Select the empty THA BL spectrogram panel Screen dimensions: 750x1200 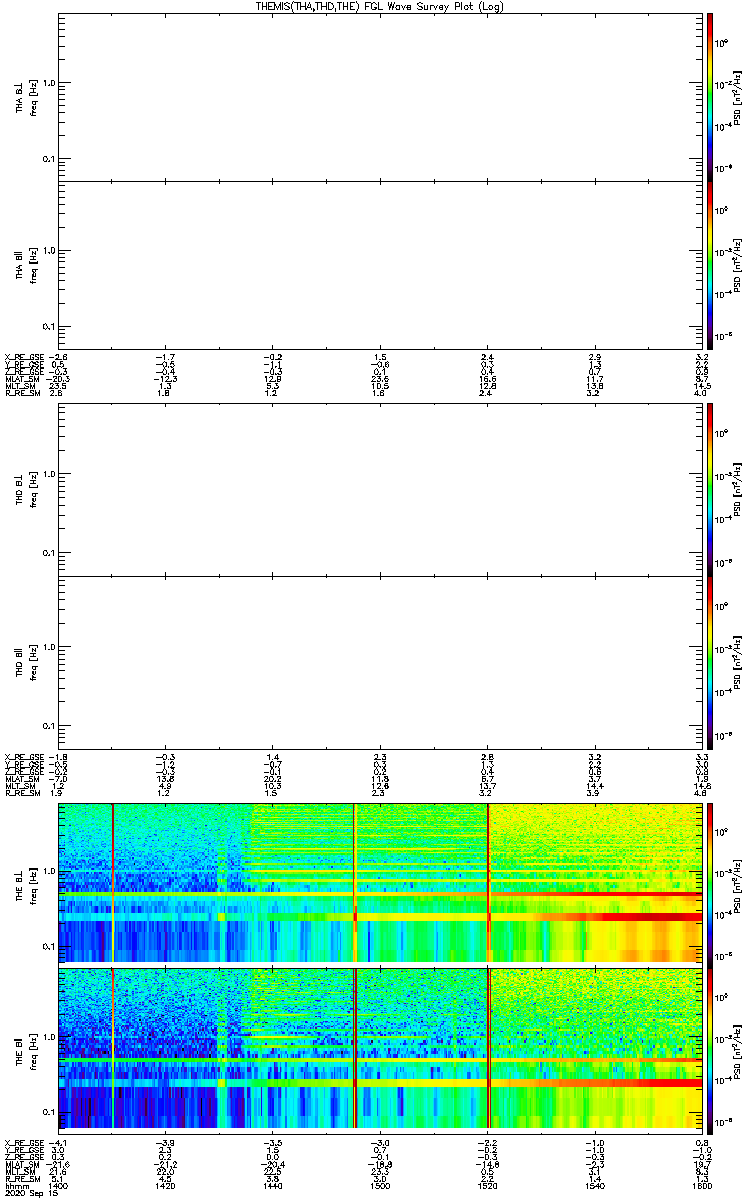[x=379, y=97]
